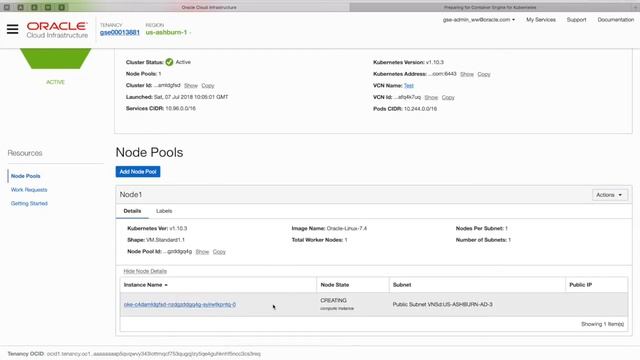Switch to the Oracle Cloud Infrastructure browser tab

click(209, 7)
